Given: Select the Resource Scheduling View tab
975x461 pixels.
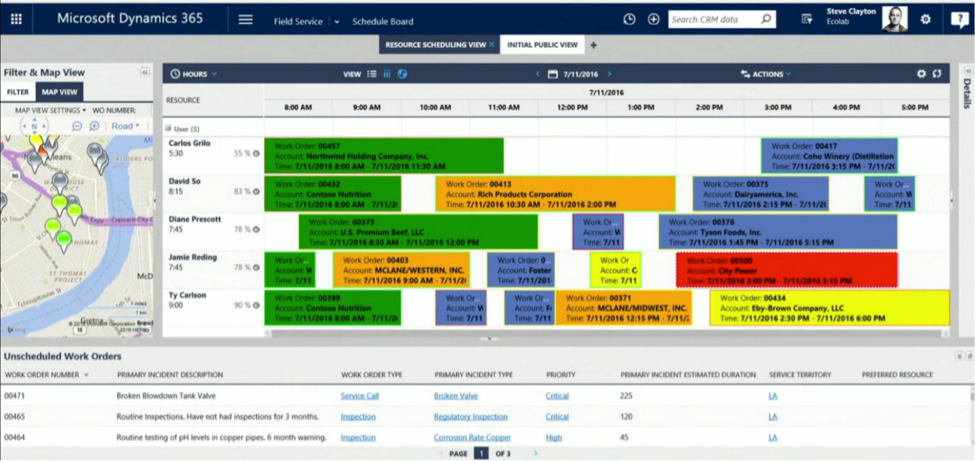Looking at the screenshot, I should pos(436,45).
